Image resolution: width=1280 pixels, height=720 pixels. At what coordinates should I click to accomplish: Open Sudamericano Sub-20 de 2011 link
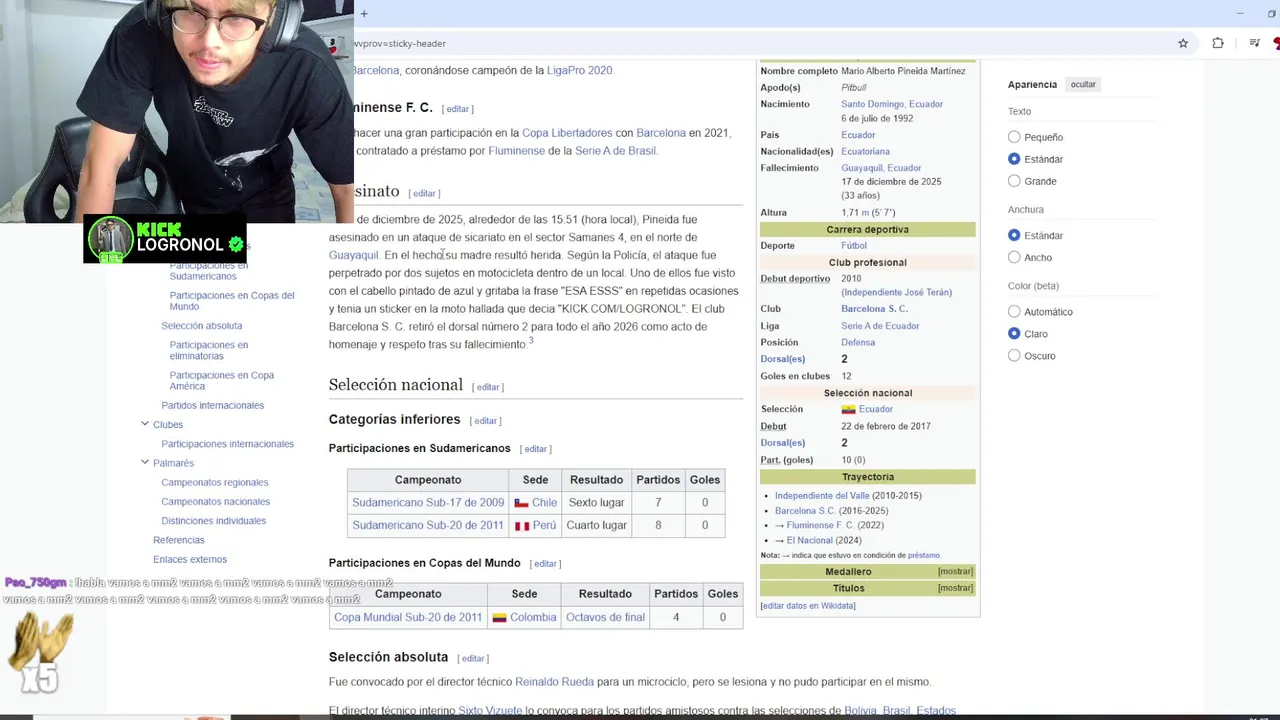tap(428, 526)
